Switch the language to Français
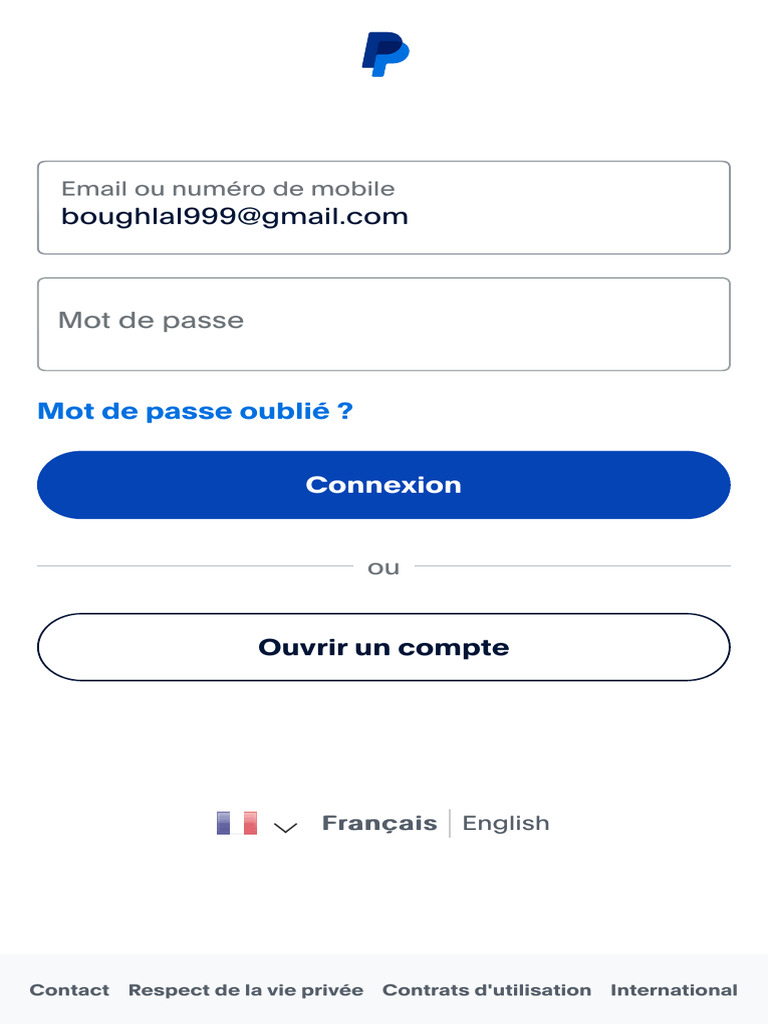 [379, 823]
